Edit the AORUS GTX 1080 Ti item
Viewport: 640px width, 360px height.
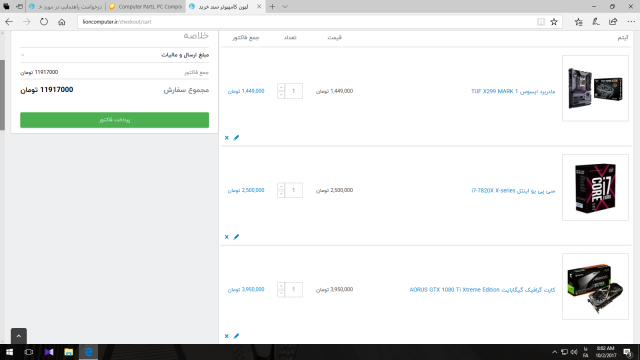(236, 336)
